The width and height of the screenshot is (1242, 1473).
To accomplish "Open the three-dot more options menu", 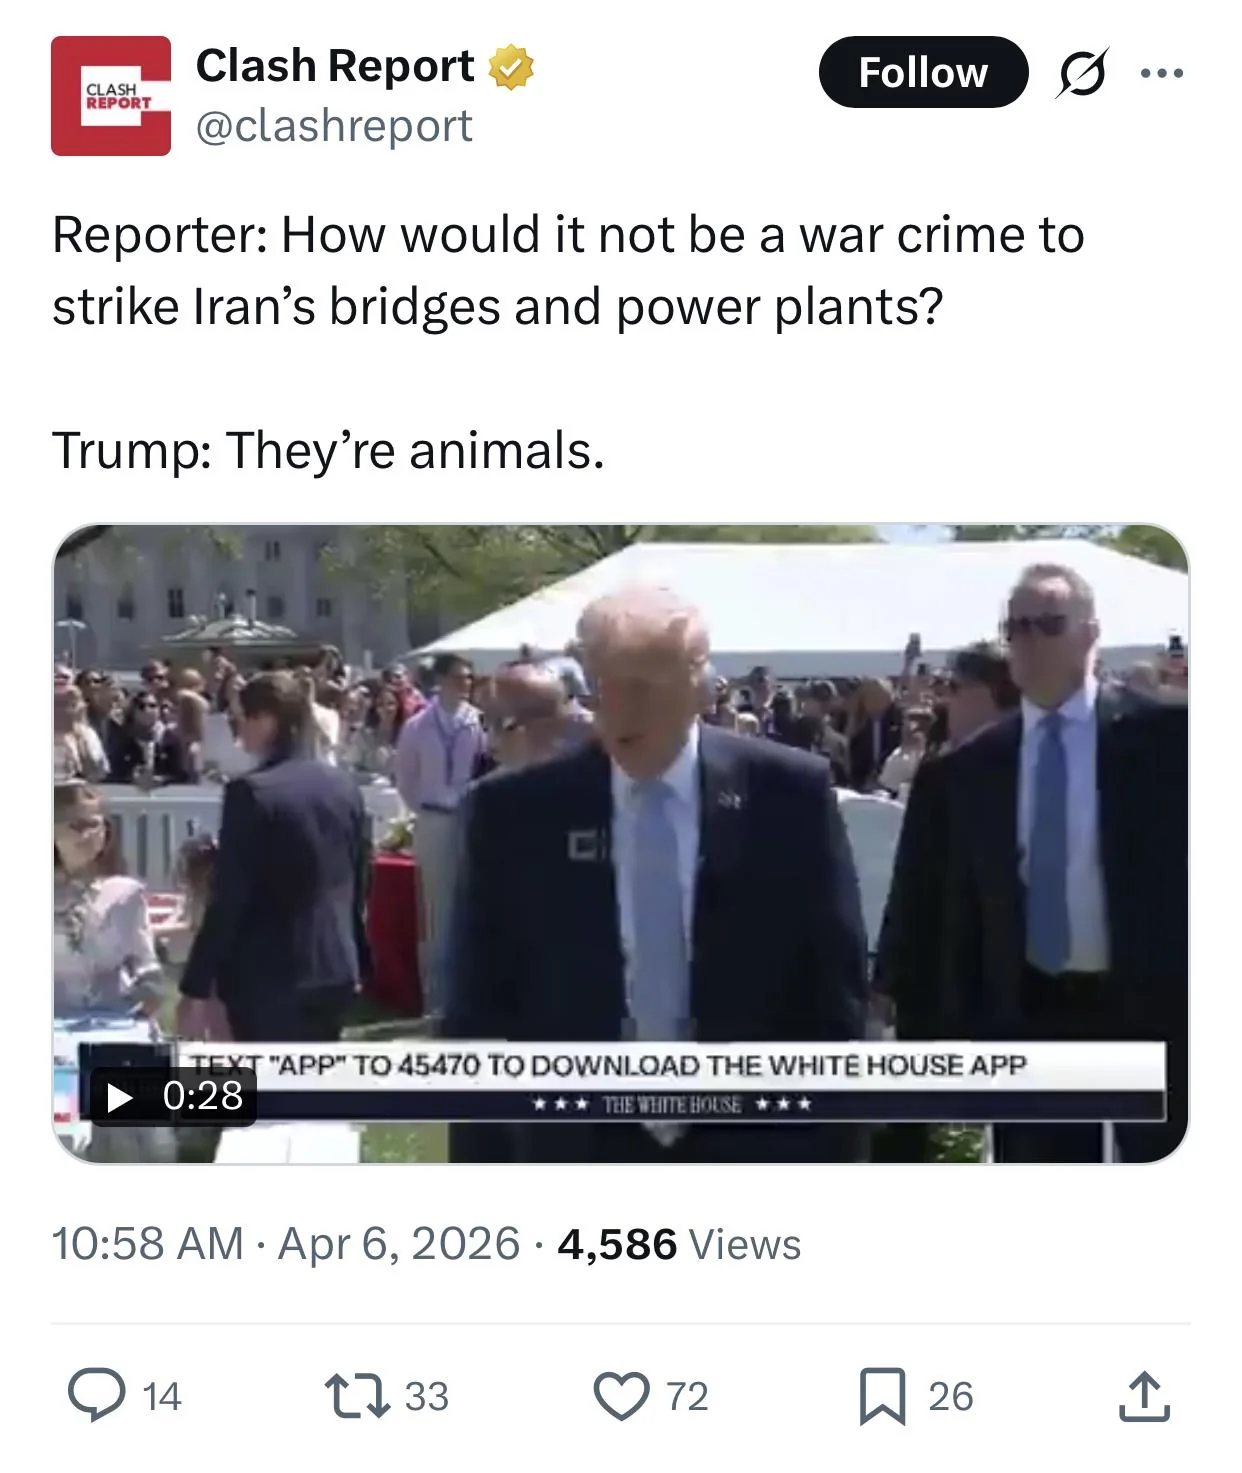I will (1161, 73).
